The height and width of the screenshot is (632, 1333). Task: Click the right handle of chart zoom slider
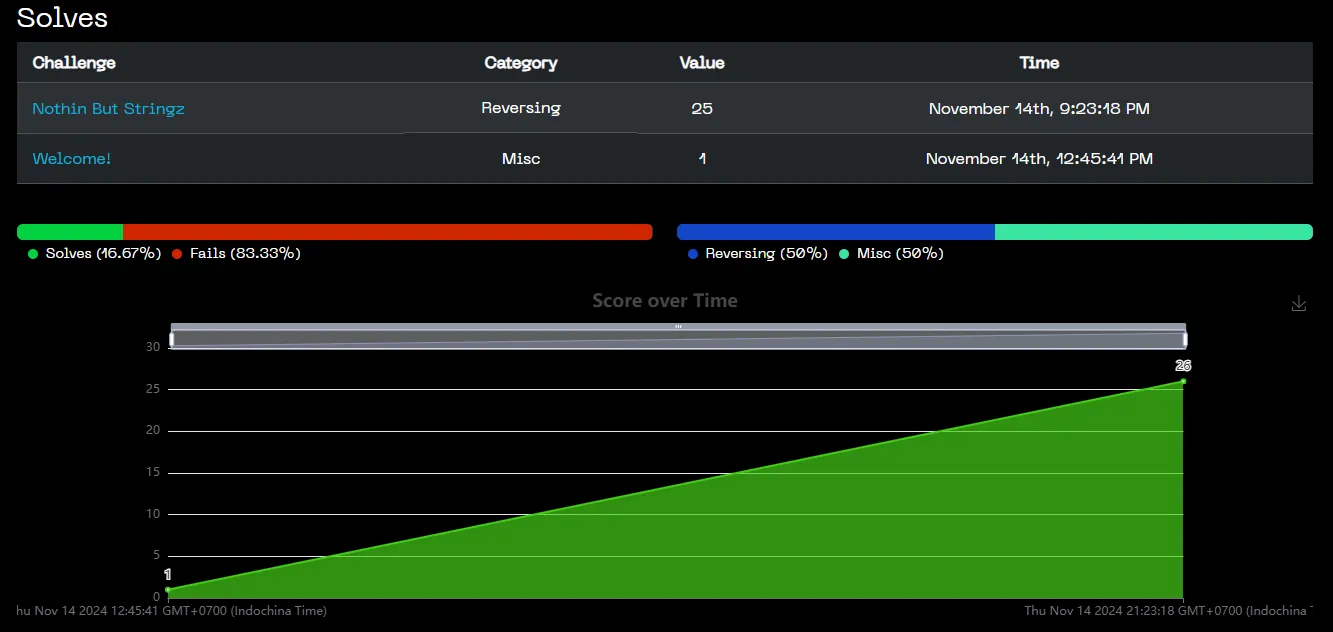(1185, 339)
